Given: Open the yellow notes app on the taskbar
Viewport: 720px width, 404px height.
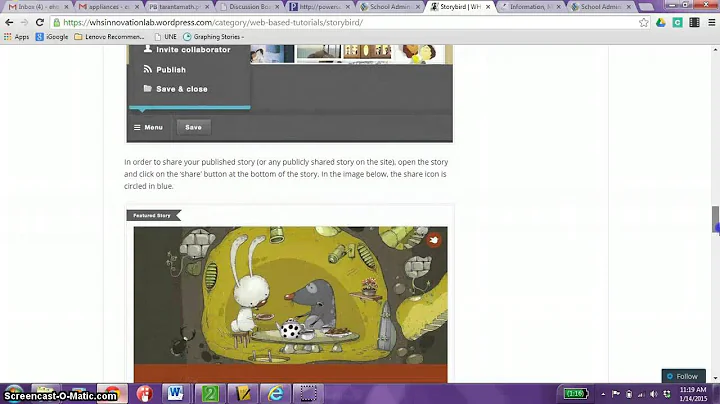Looking at the screenshot, I should [x=243, y=393].
